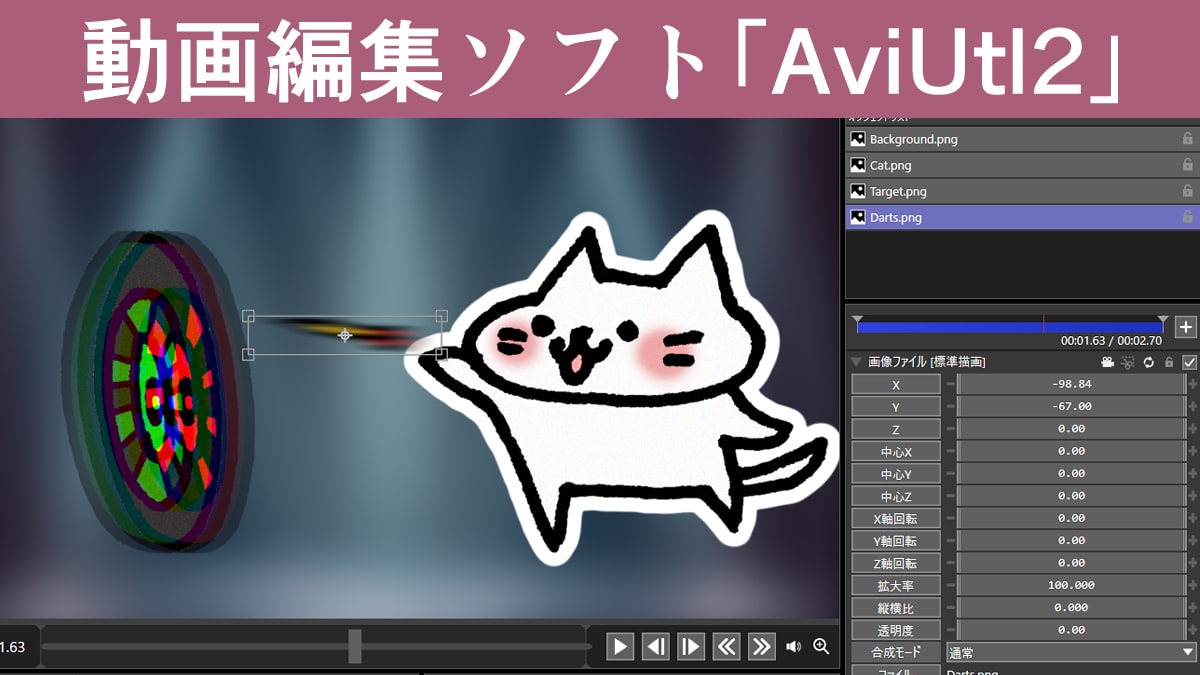Click the 透明度 parameter button
Image resolution: width=1200 pixels, height=675 pixels.
coord(896,631)
